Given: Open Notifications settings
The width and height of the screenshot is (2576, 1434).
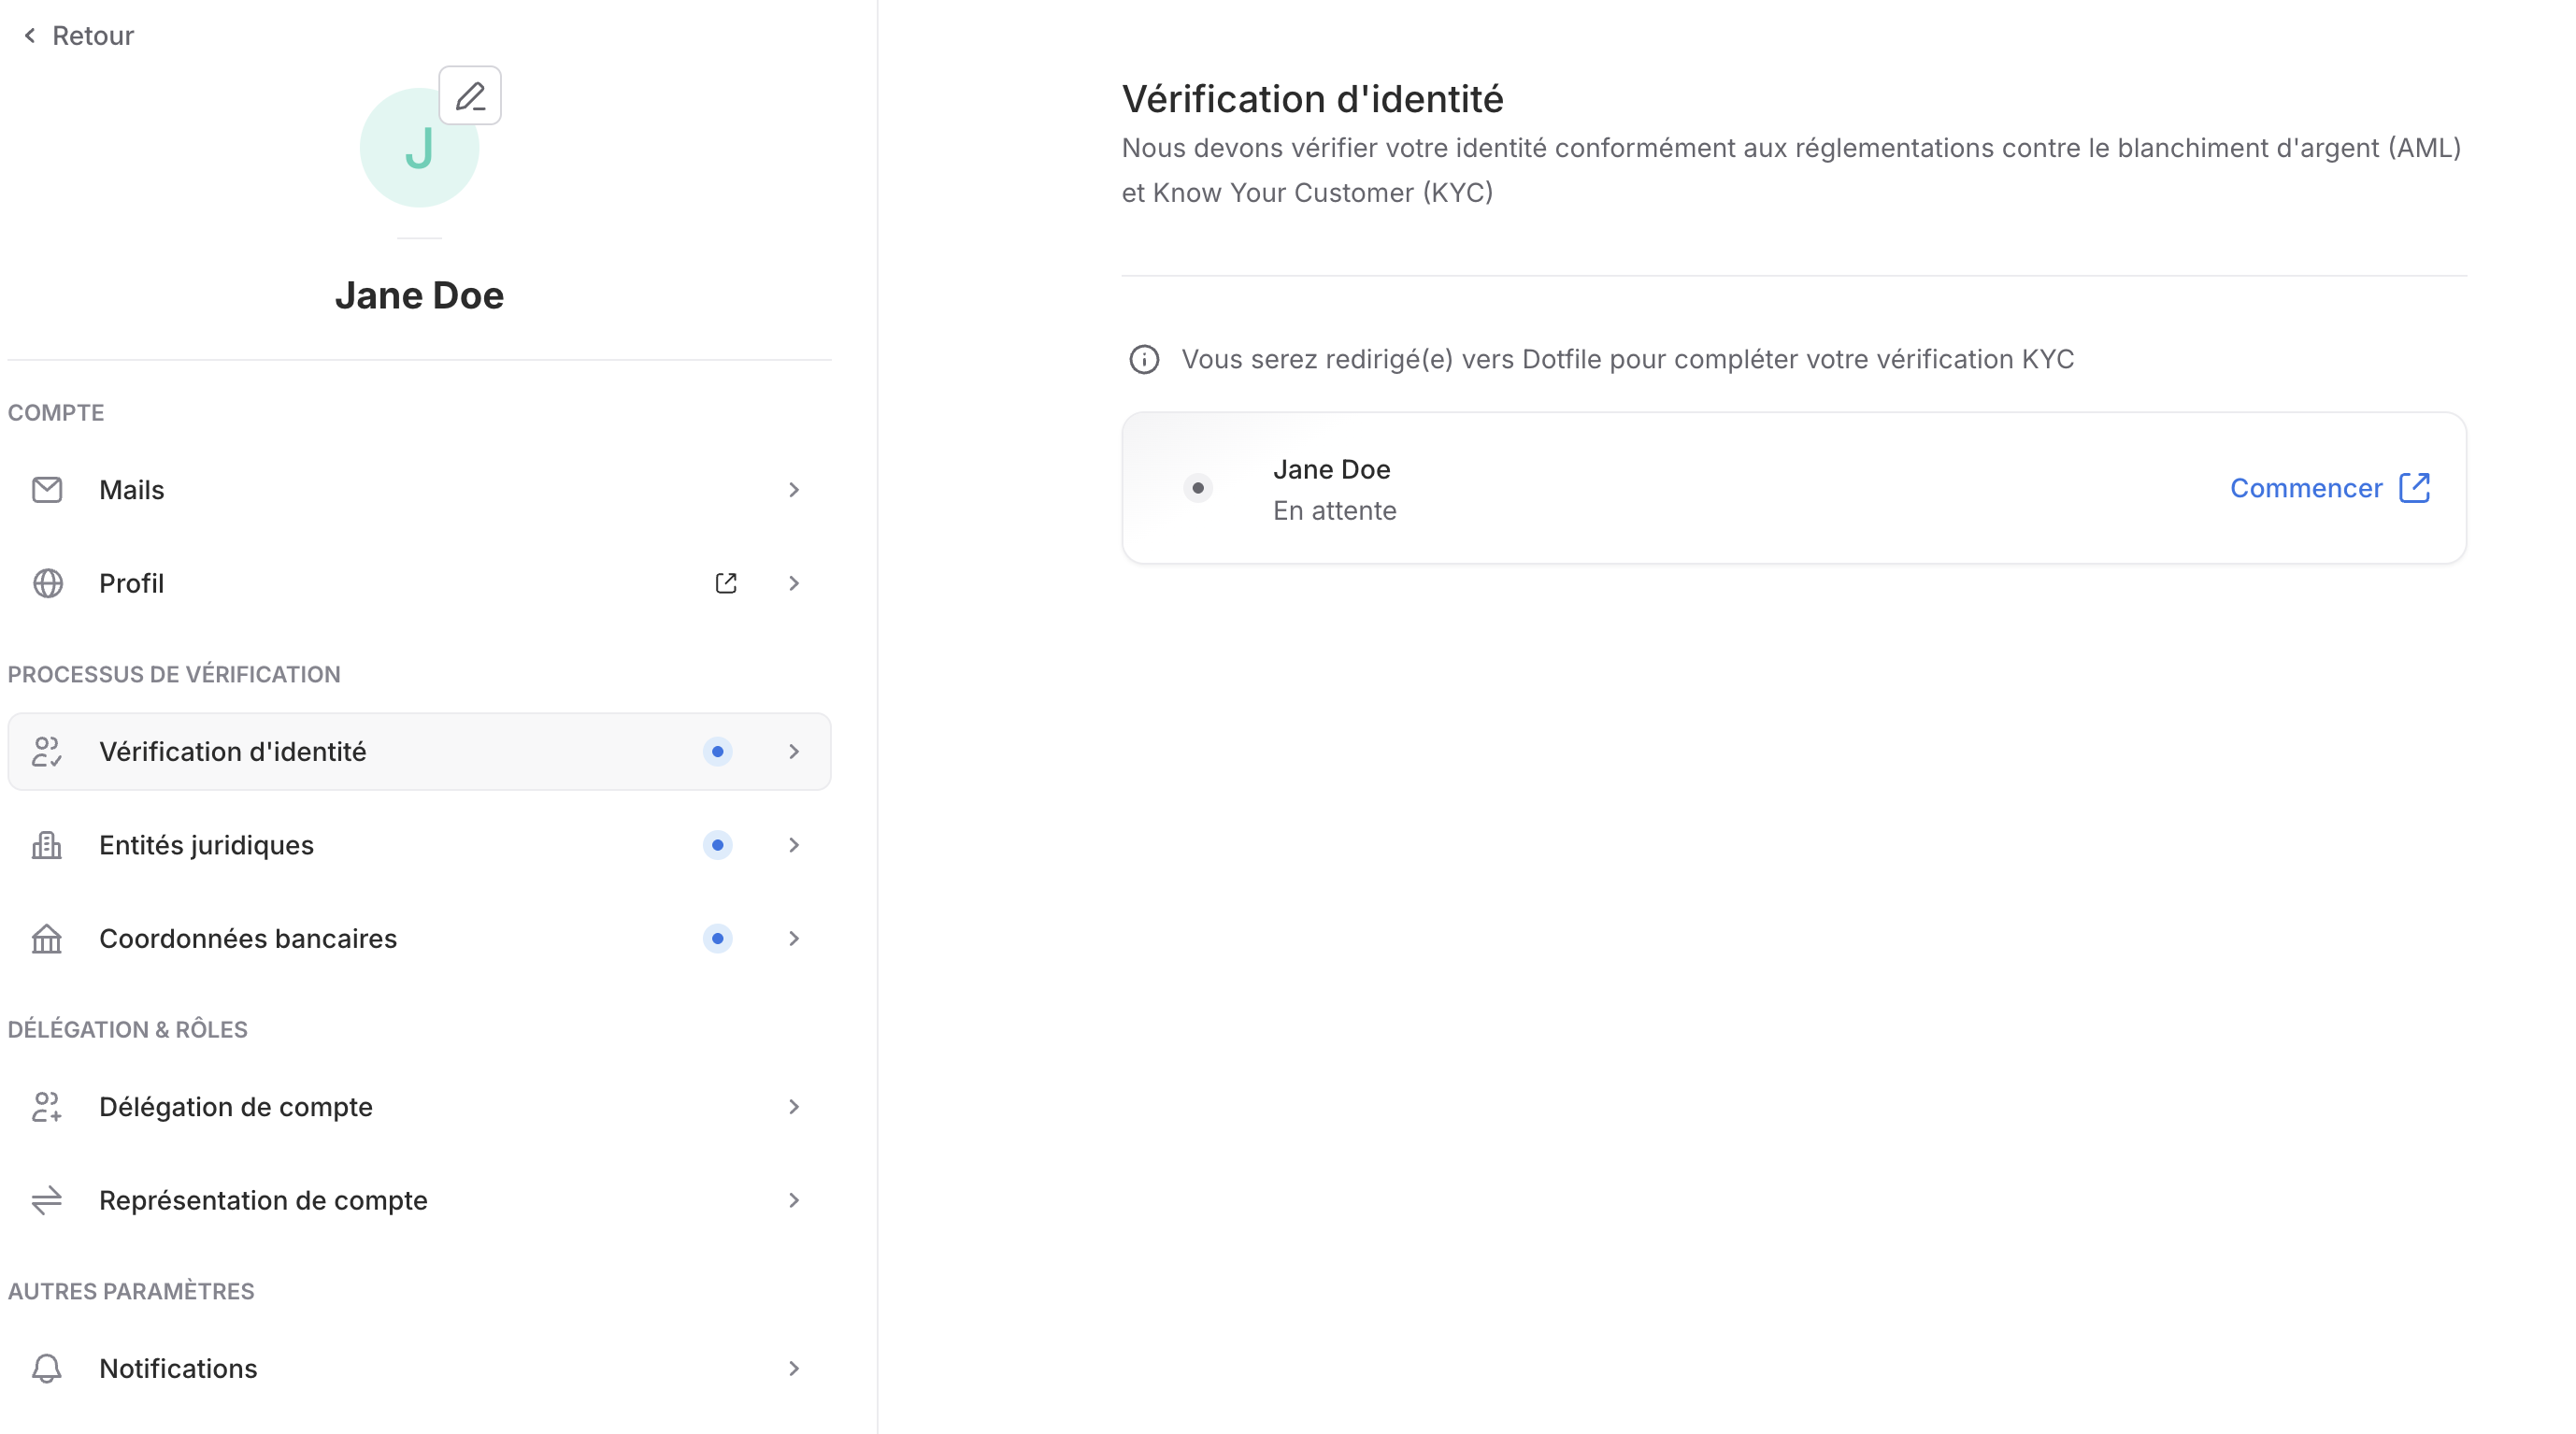Looking at the screenshot, I should [419, 1368].
